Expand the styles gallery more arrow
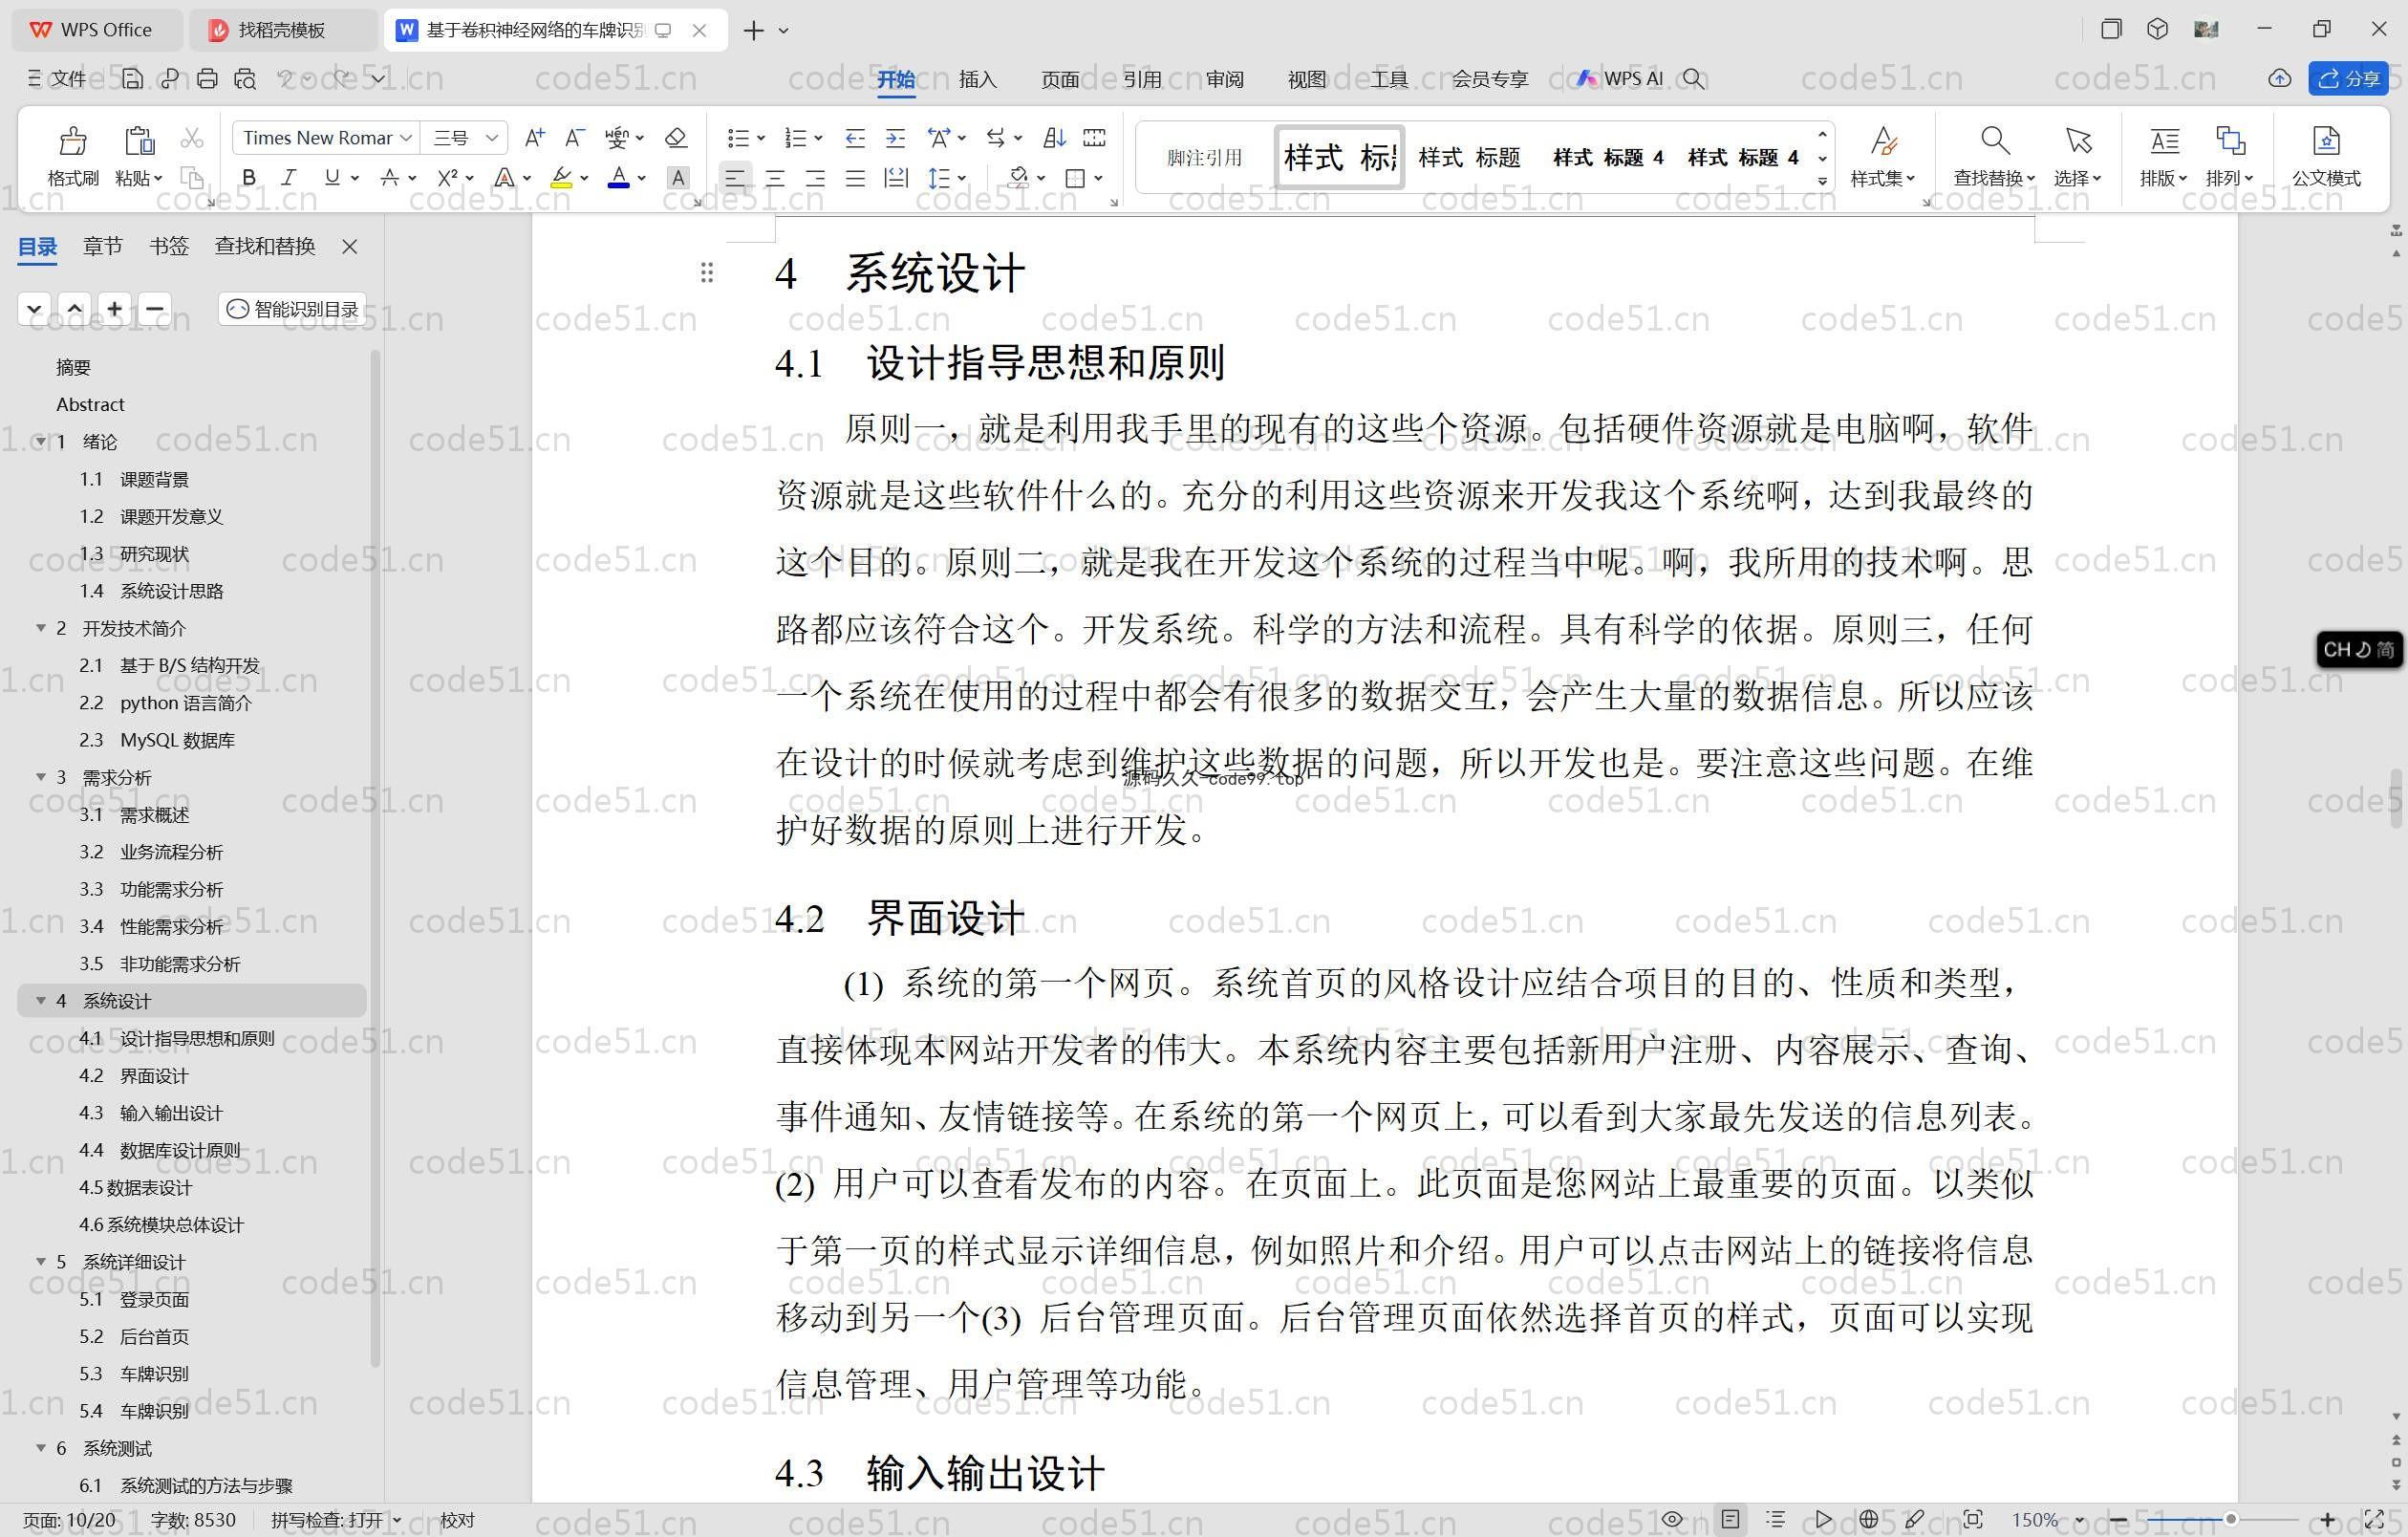The image size is (2408, 1537). (x=1822, y=181)
